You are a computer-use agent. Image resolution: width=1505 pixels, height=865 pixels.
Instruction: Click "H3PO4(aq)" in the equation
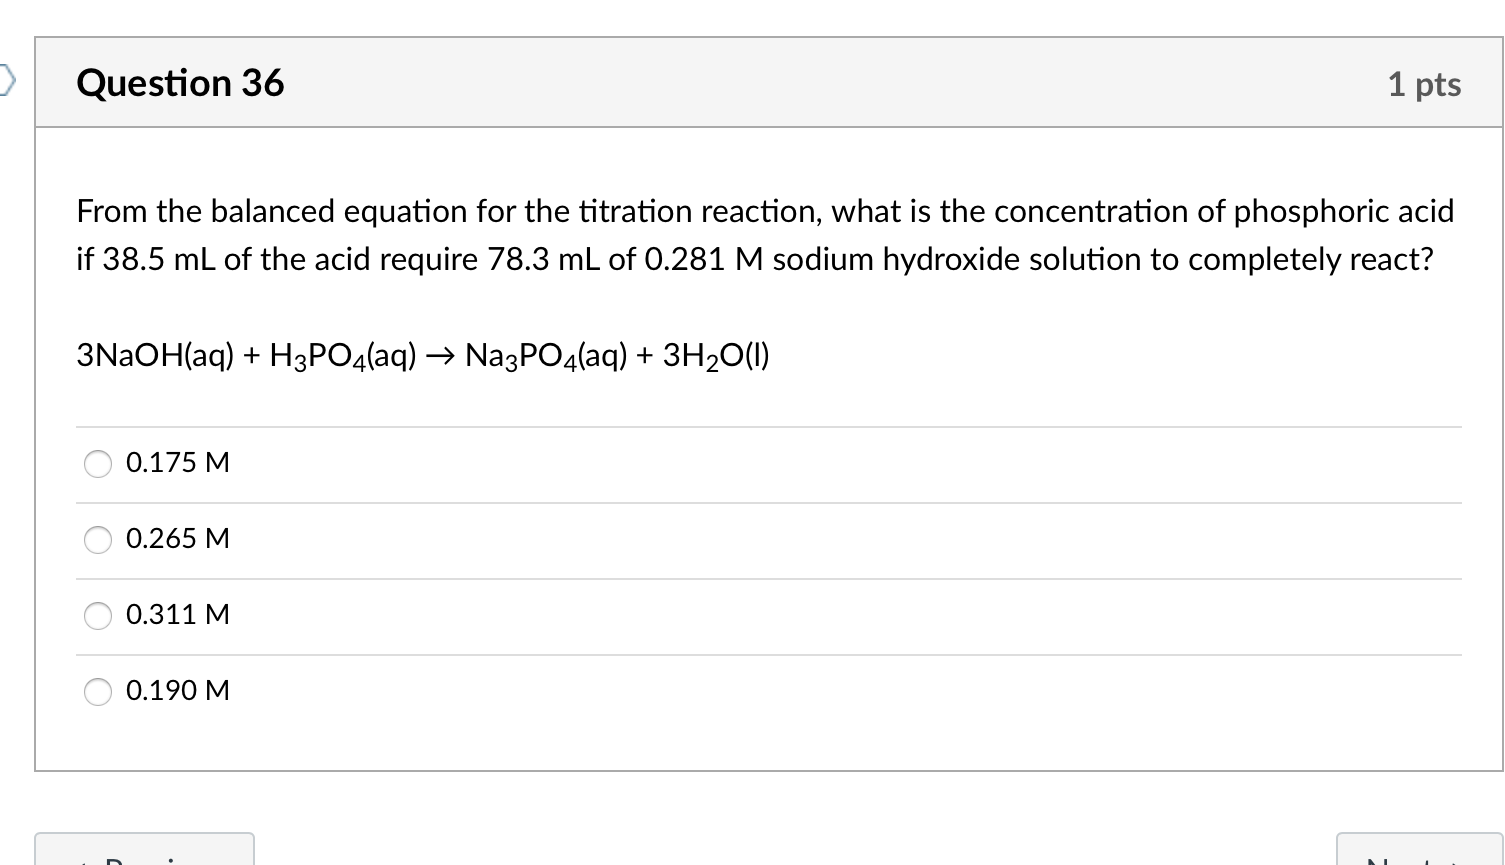pyautogui.click(x=343, y=356)
